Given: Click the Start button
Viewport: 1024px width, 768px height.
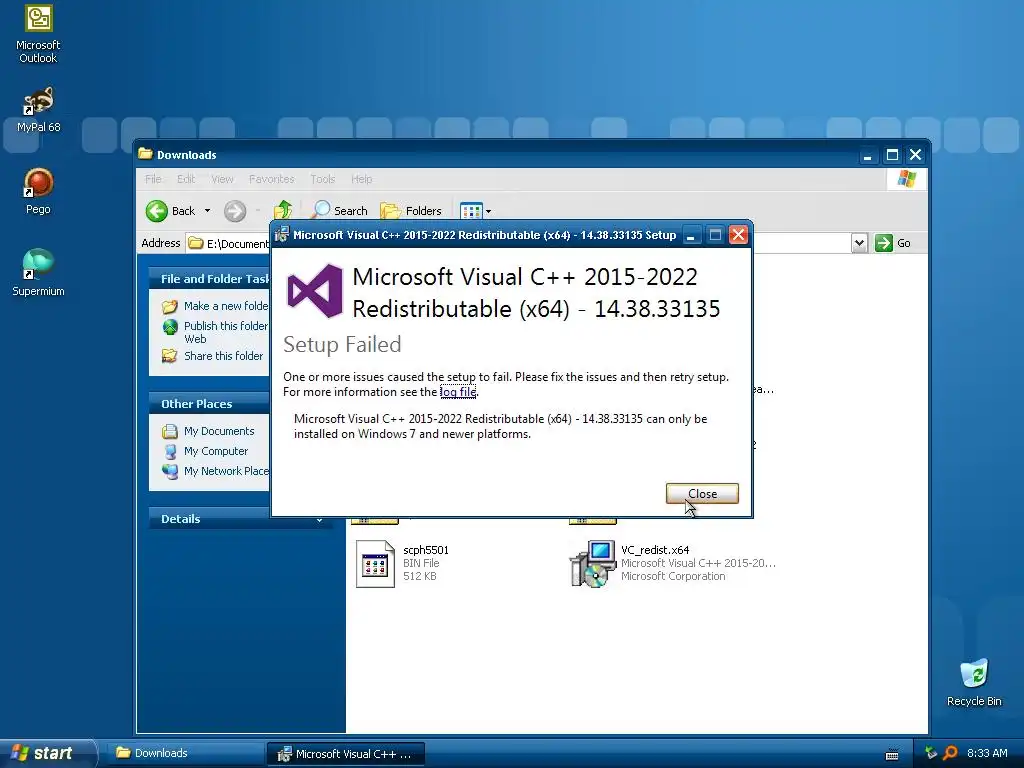Looking at the screenshot, I should click(47, 753).
